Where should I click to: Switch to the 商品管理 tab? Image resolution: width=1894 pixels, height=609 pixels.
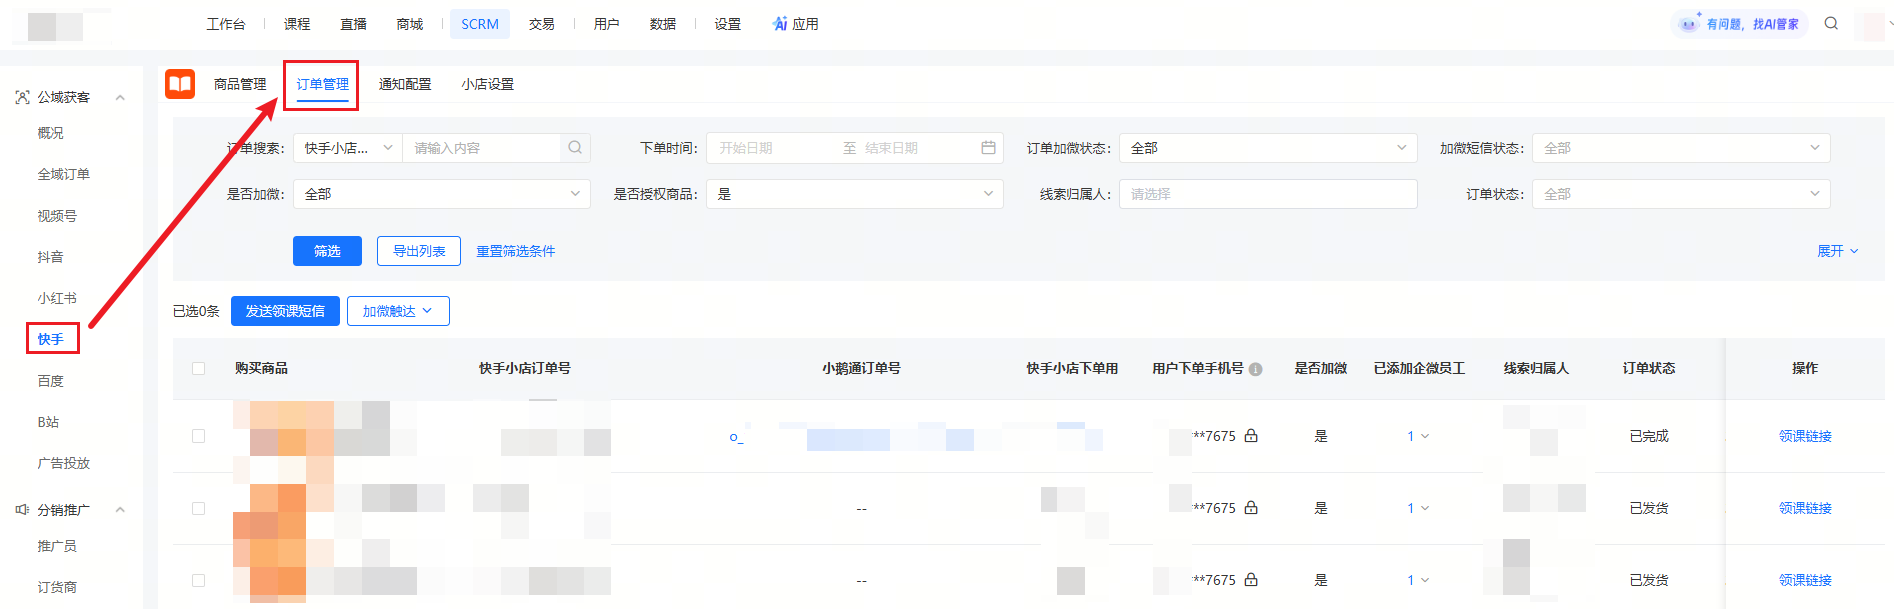click(240, 84)
